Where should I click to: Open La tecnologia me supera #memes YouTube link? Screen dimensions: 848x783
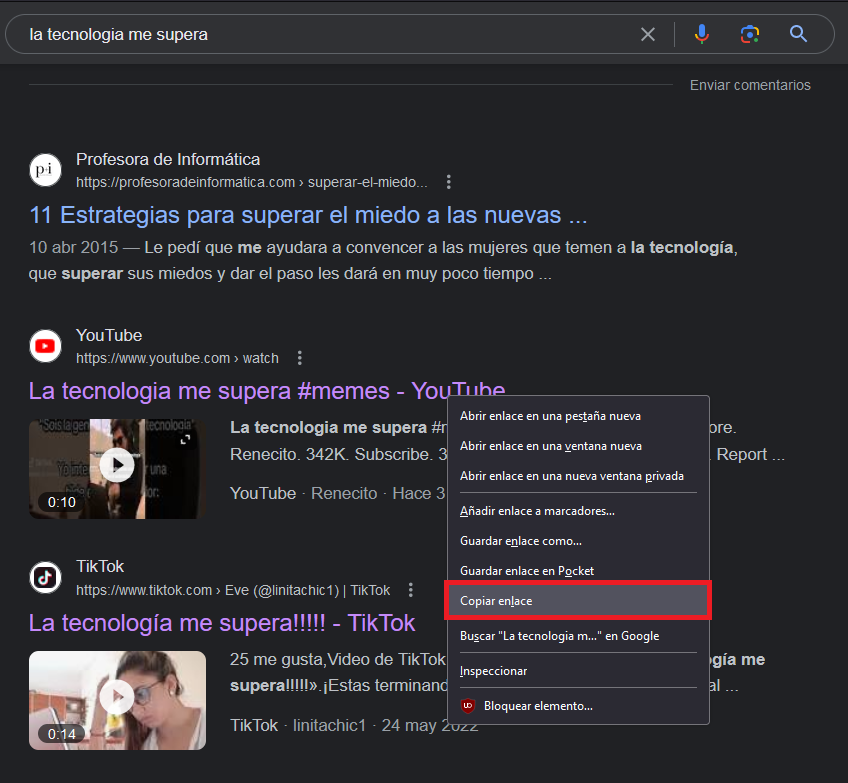tap(267, 391)
